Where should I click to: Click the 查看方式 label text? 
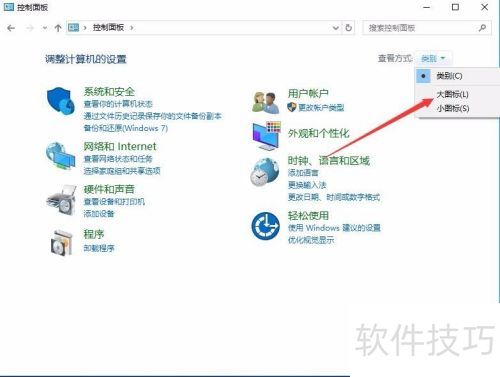click(395, 59)
